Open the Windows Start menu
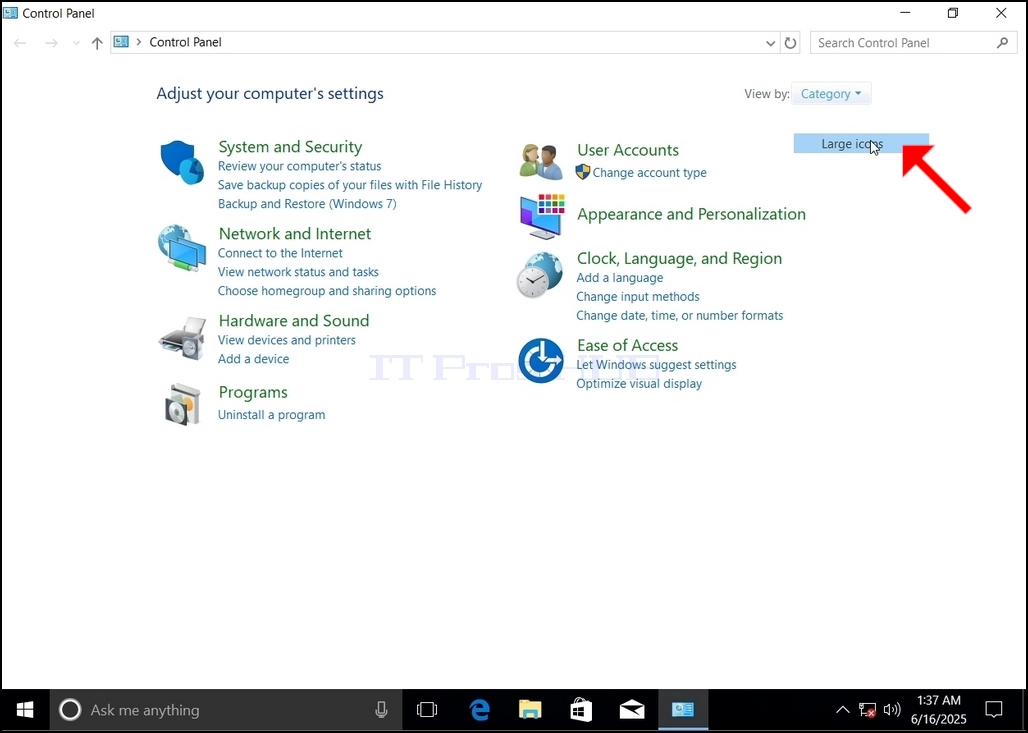Viewport: 1028px width, 733px height. click(25, 710)
